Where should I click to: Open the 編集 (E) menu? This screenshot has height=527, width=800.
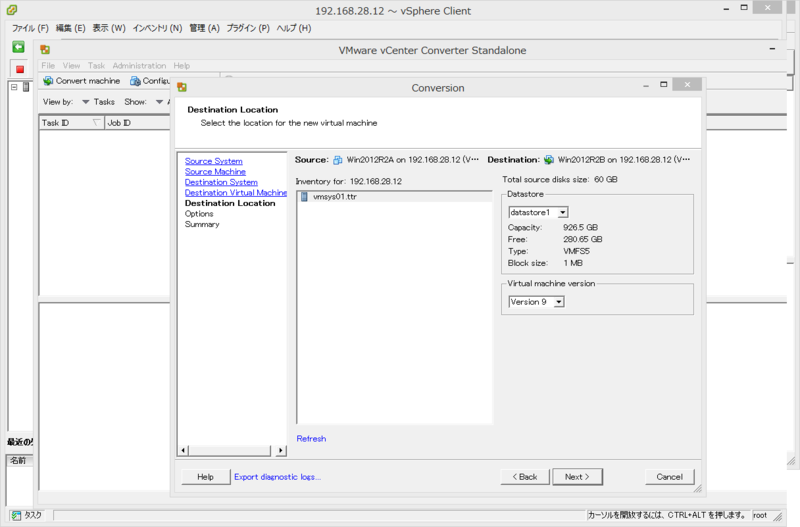coord(70,28)
